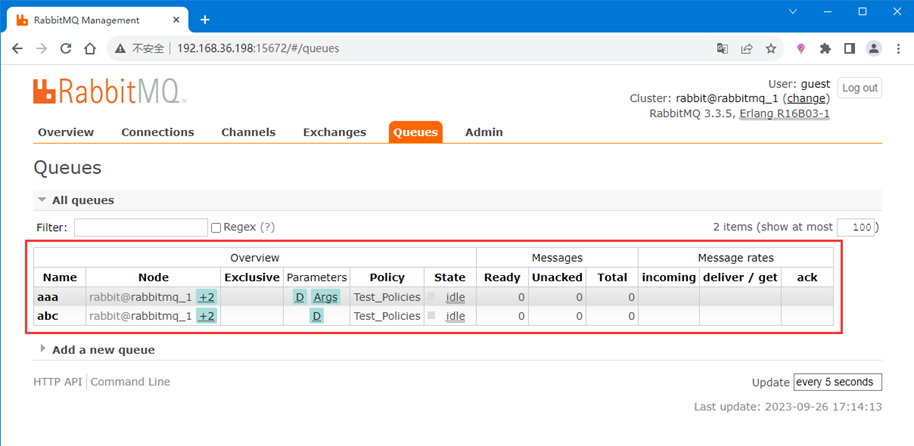Click the browser forward arrow
This screenshot has height=446, width=914.
tap(41, 49)
